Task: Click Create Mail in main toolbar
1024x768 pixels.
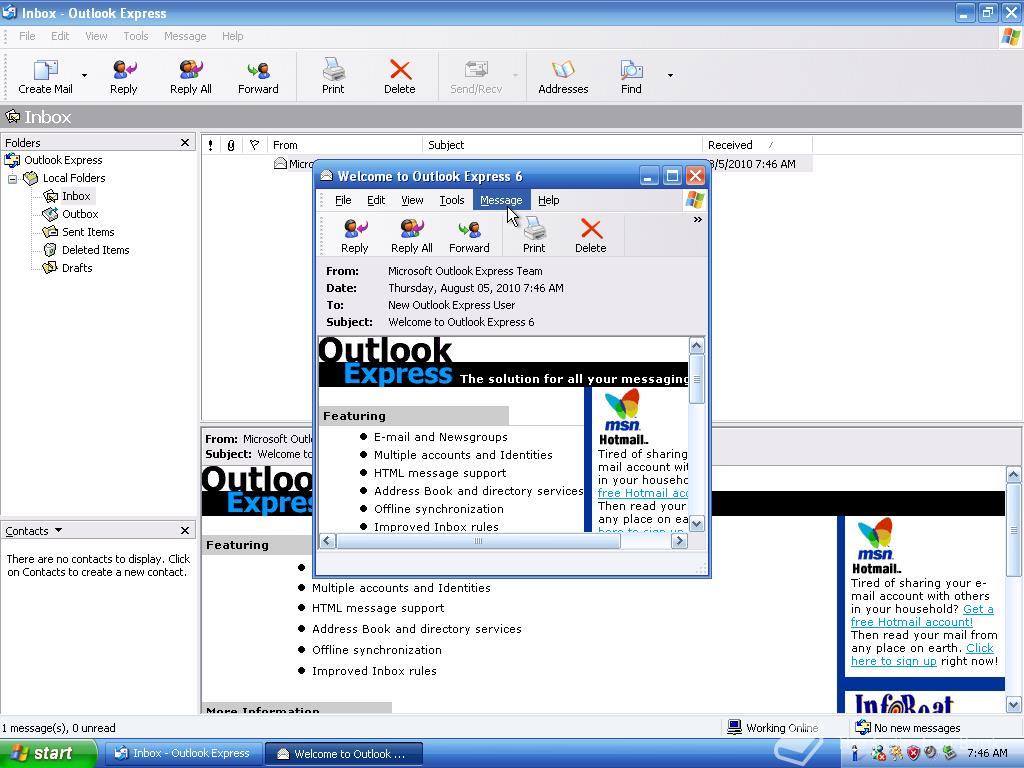Action: (x=45, y=76)
